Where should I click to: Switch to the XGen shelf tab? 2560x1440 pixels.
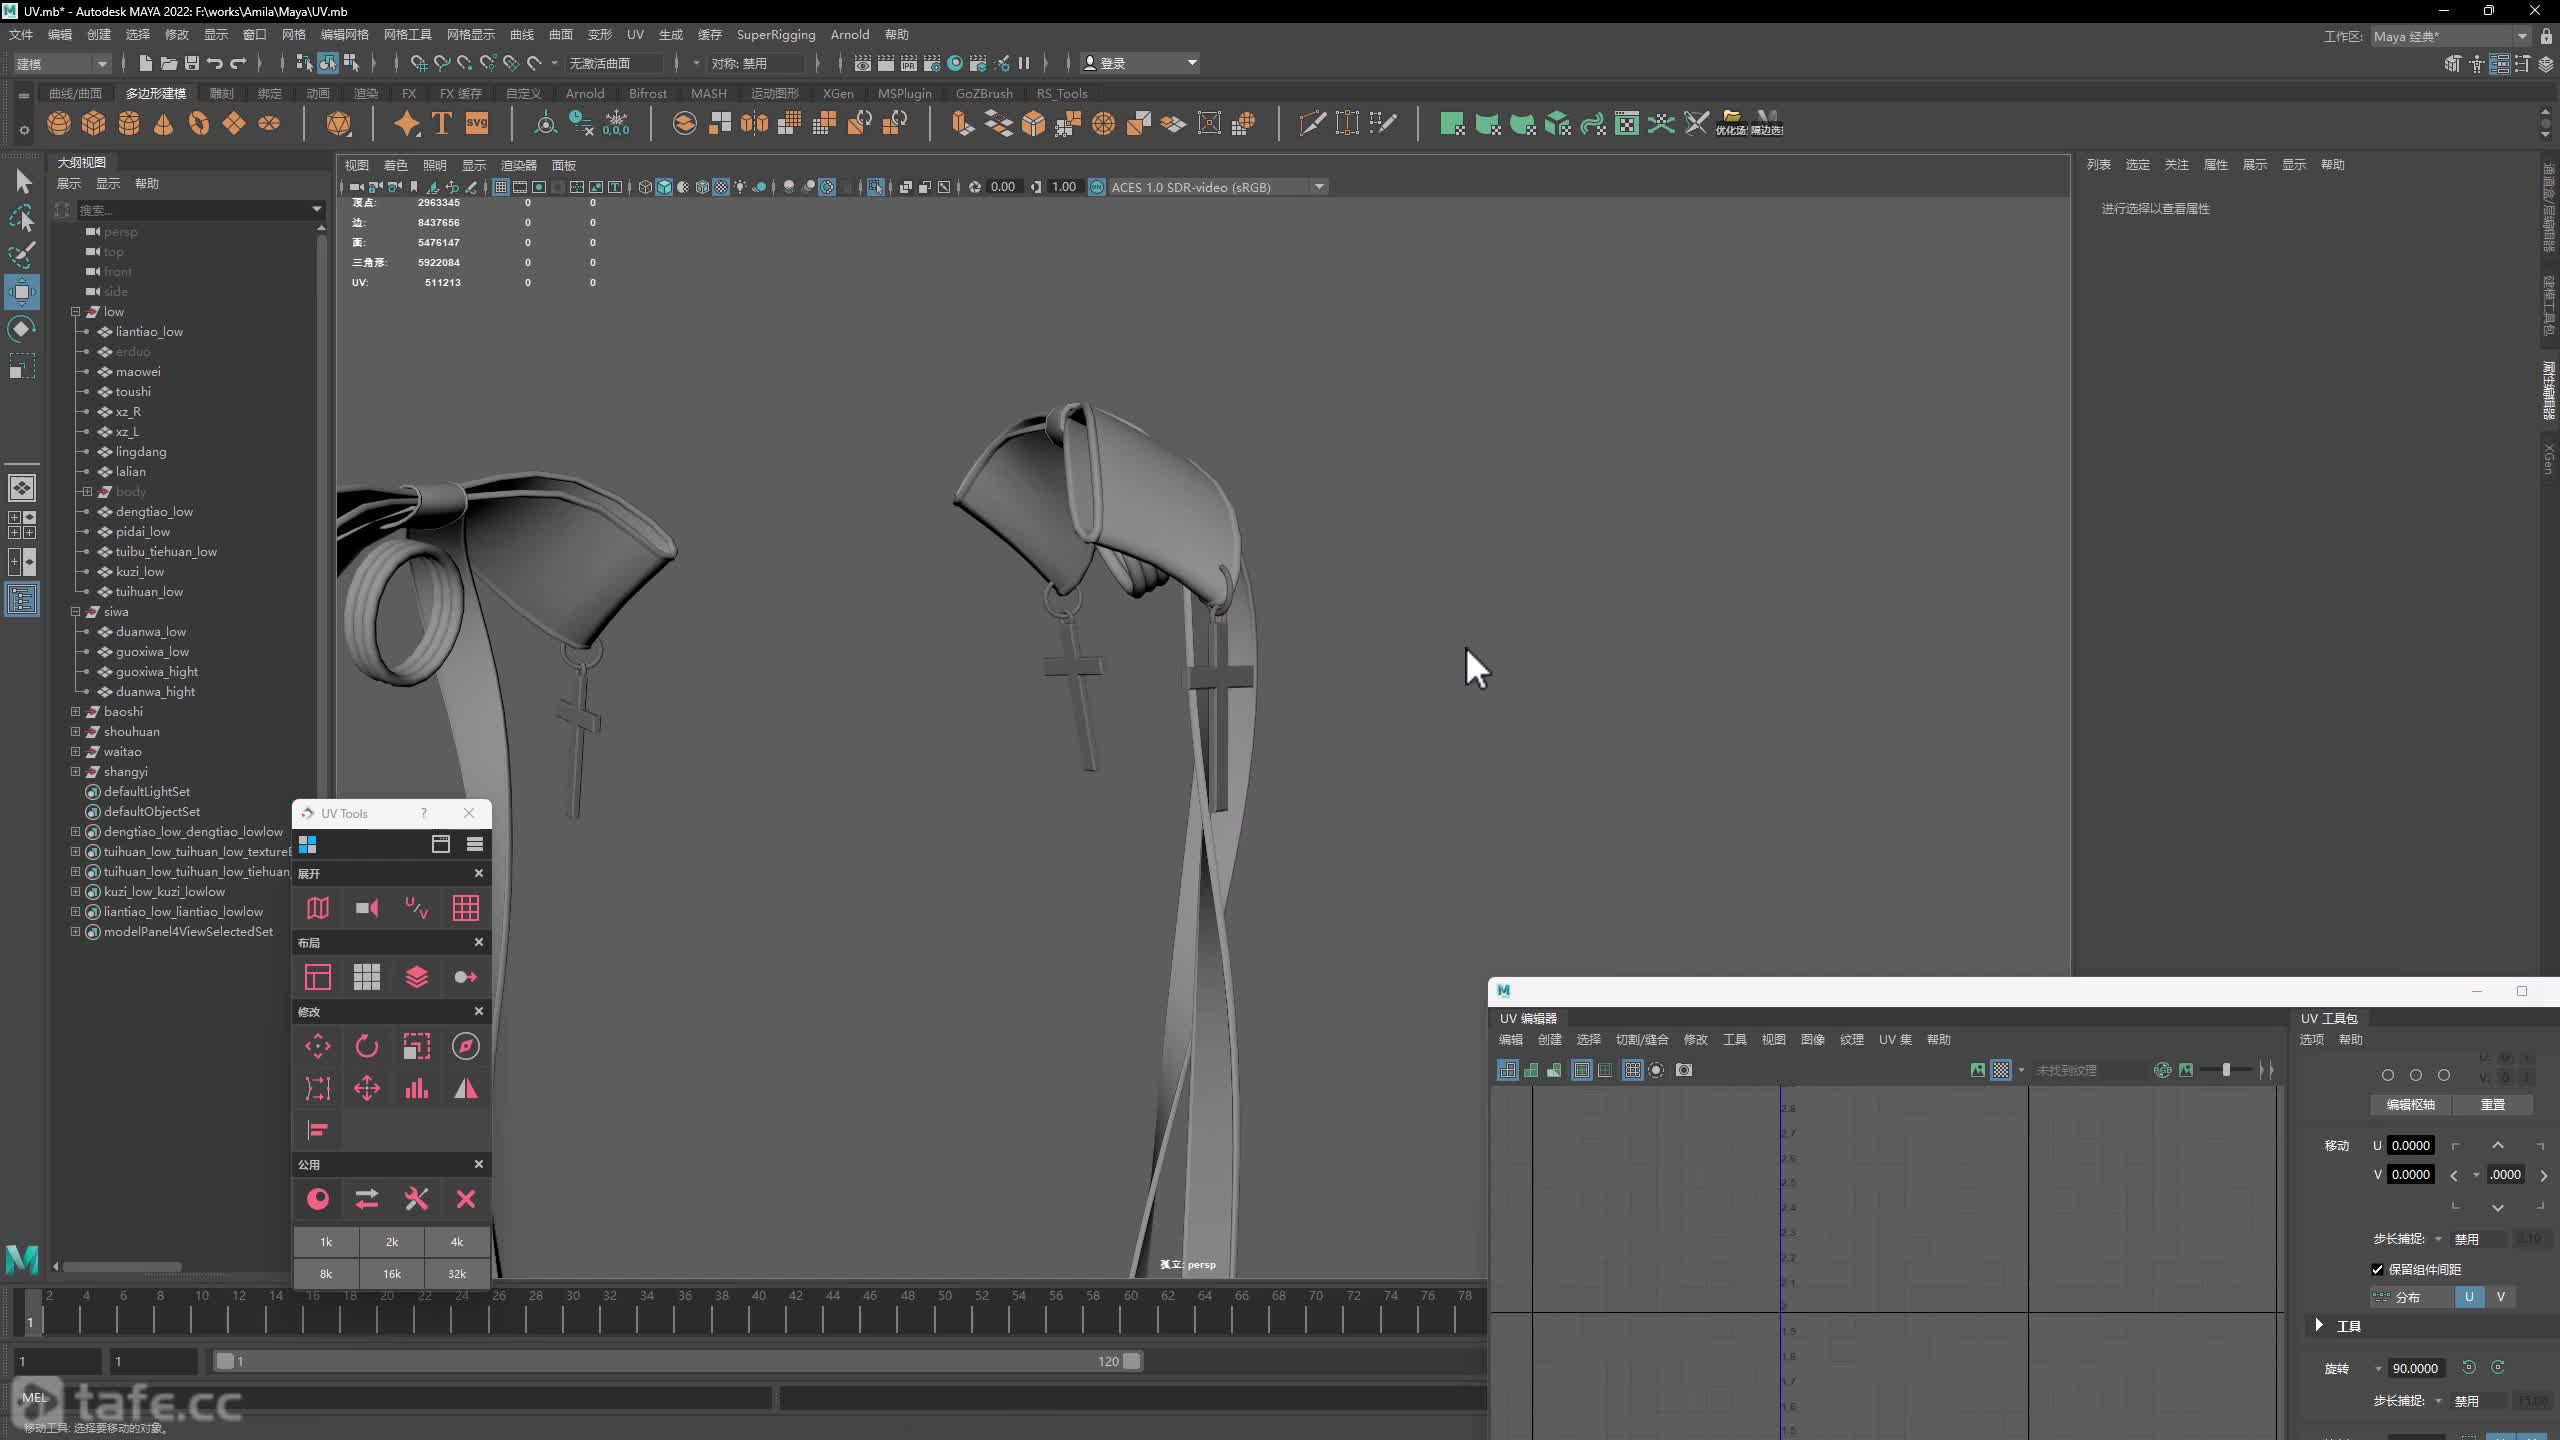838,93
